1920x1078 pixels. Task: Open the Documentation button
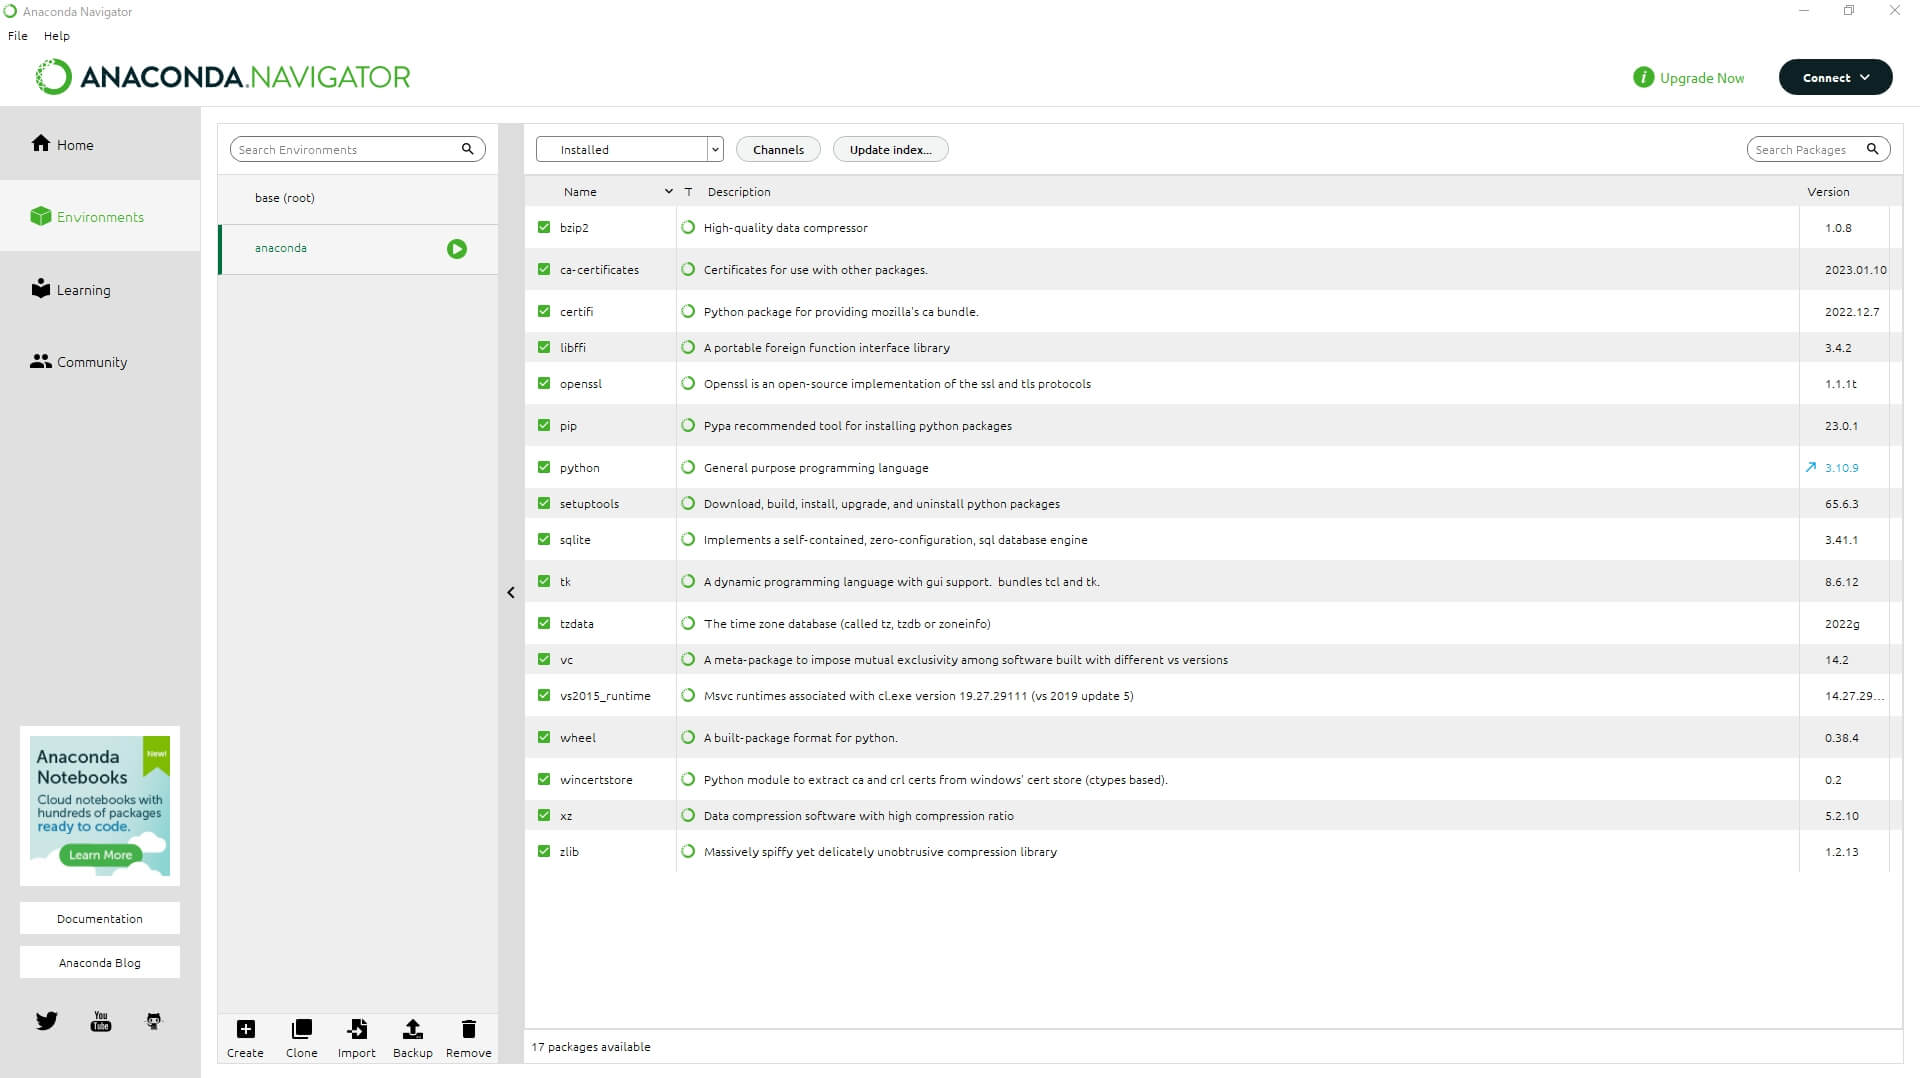pos(100,918)
